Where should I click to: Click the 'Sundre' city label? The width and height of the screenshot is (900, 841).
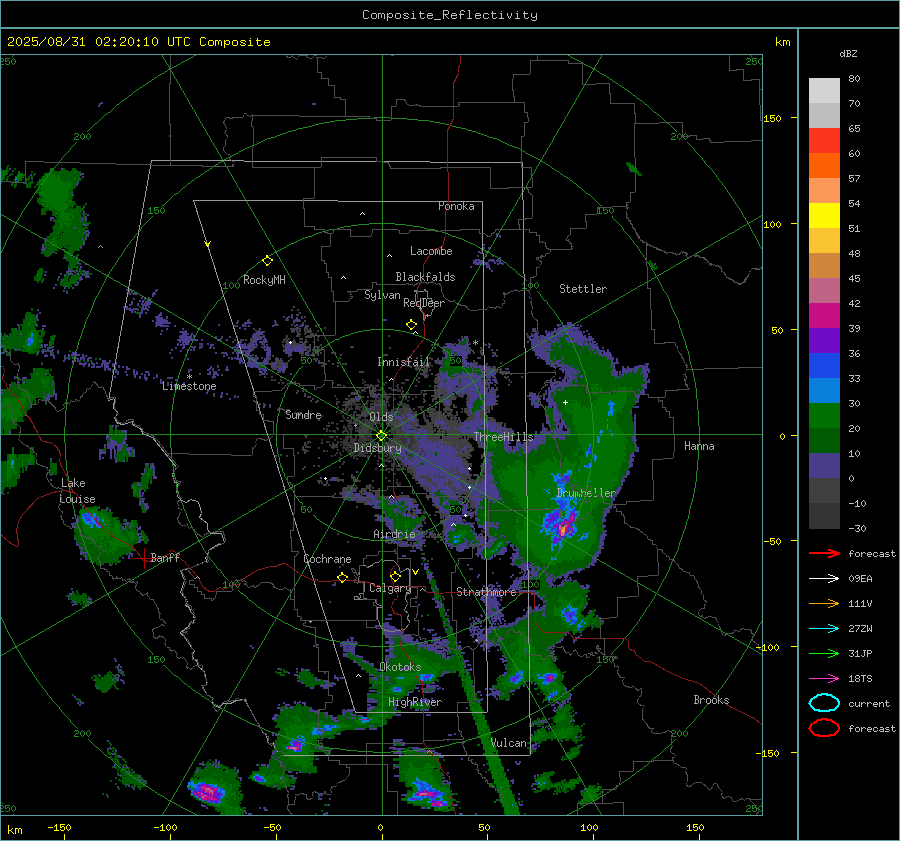click(x=303, y=414)
